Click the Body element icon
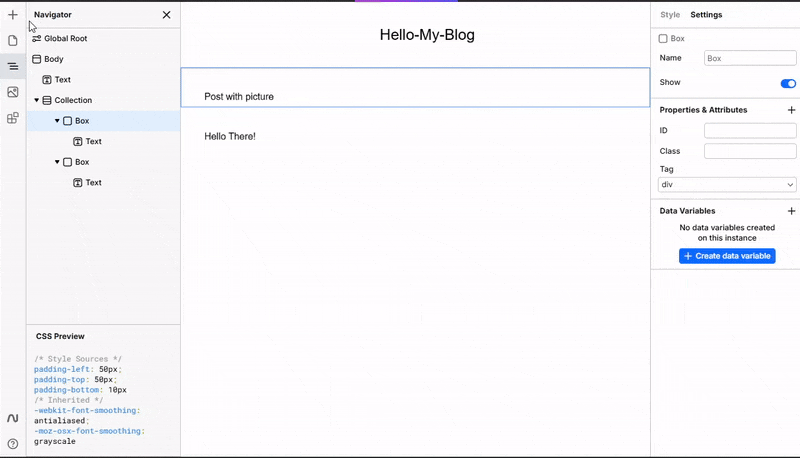800x458 pixels. (37, 59)
